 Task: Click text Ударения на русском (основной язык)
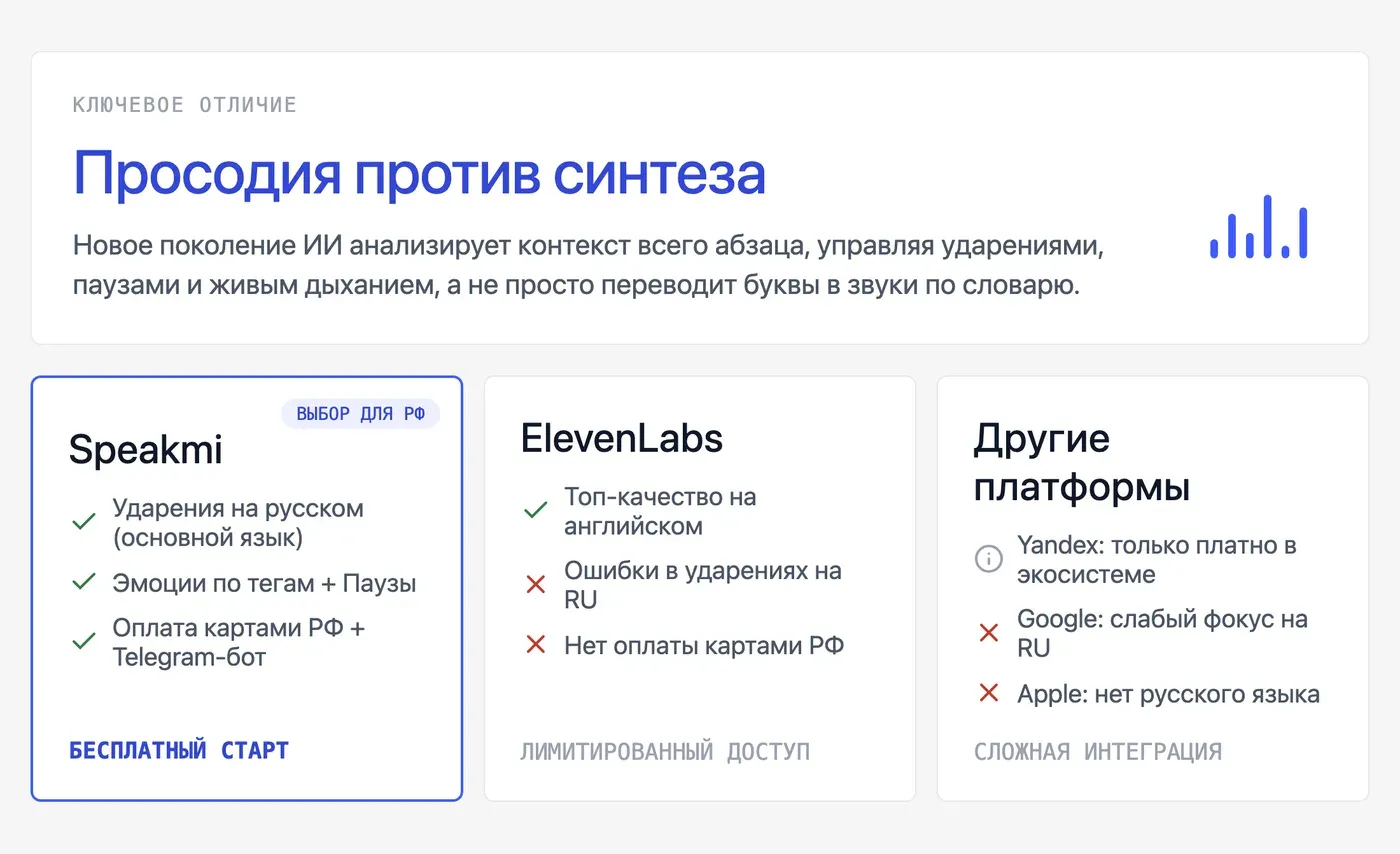point(238,523)
